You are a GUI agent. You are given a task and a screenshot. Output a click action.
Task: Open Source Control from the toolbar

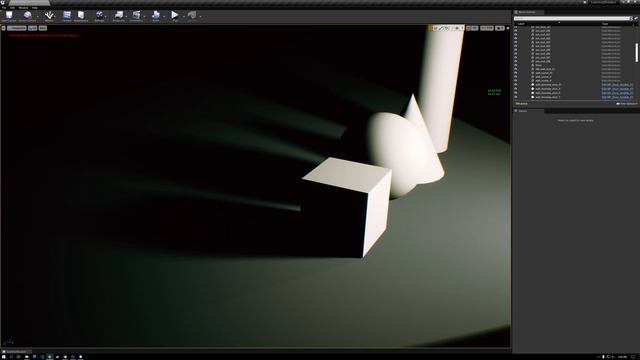pos(27,16)
